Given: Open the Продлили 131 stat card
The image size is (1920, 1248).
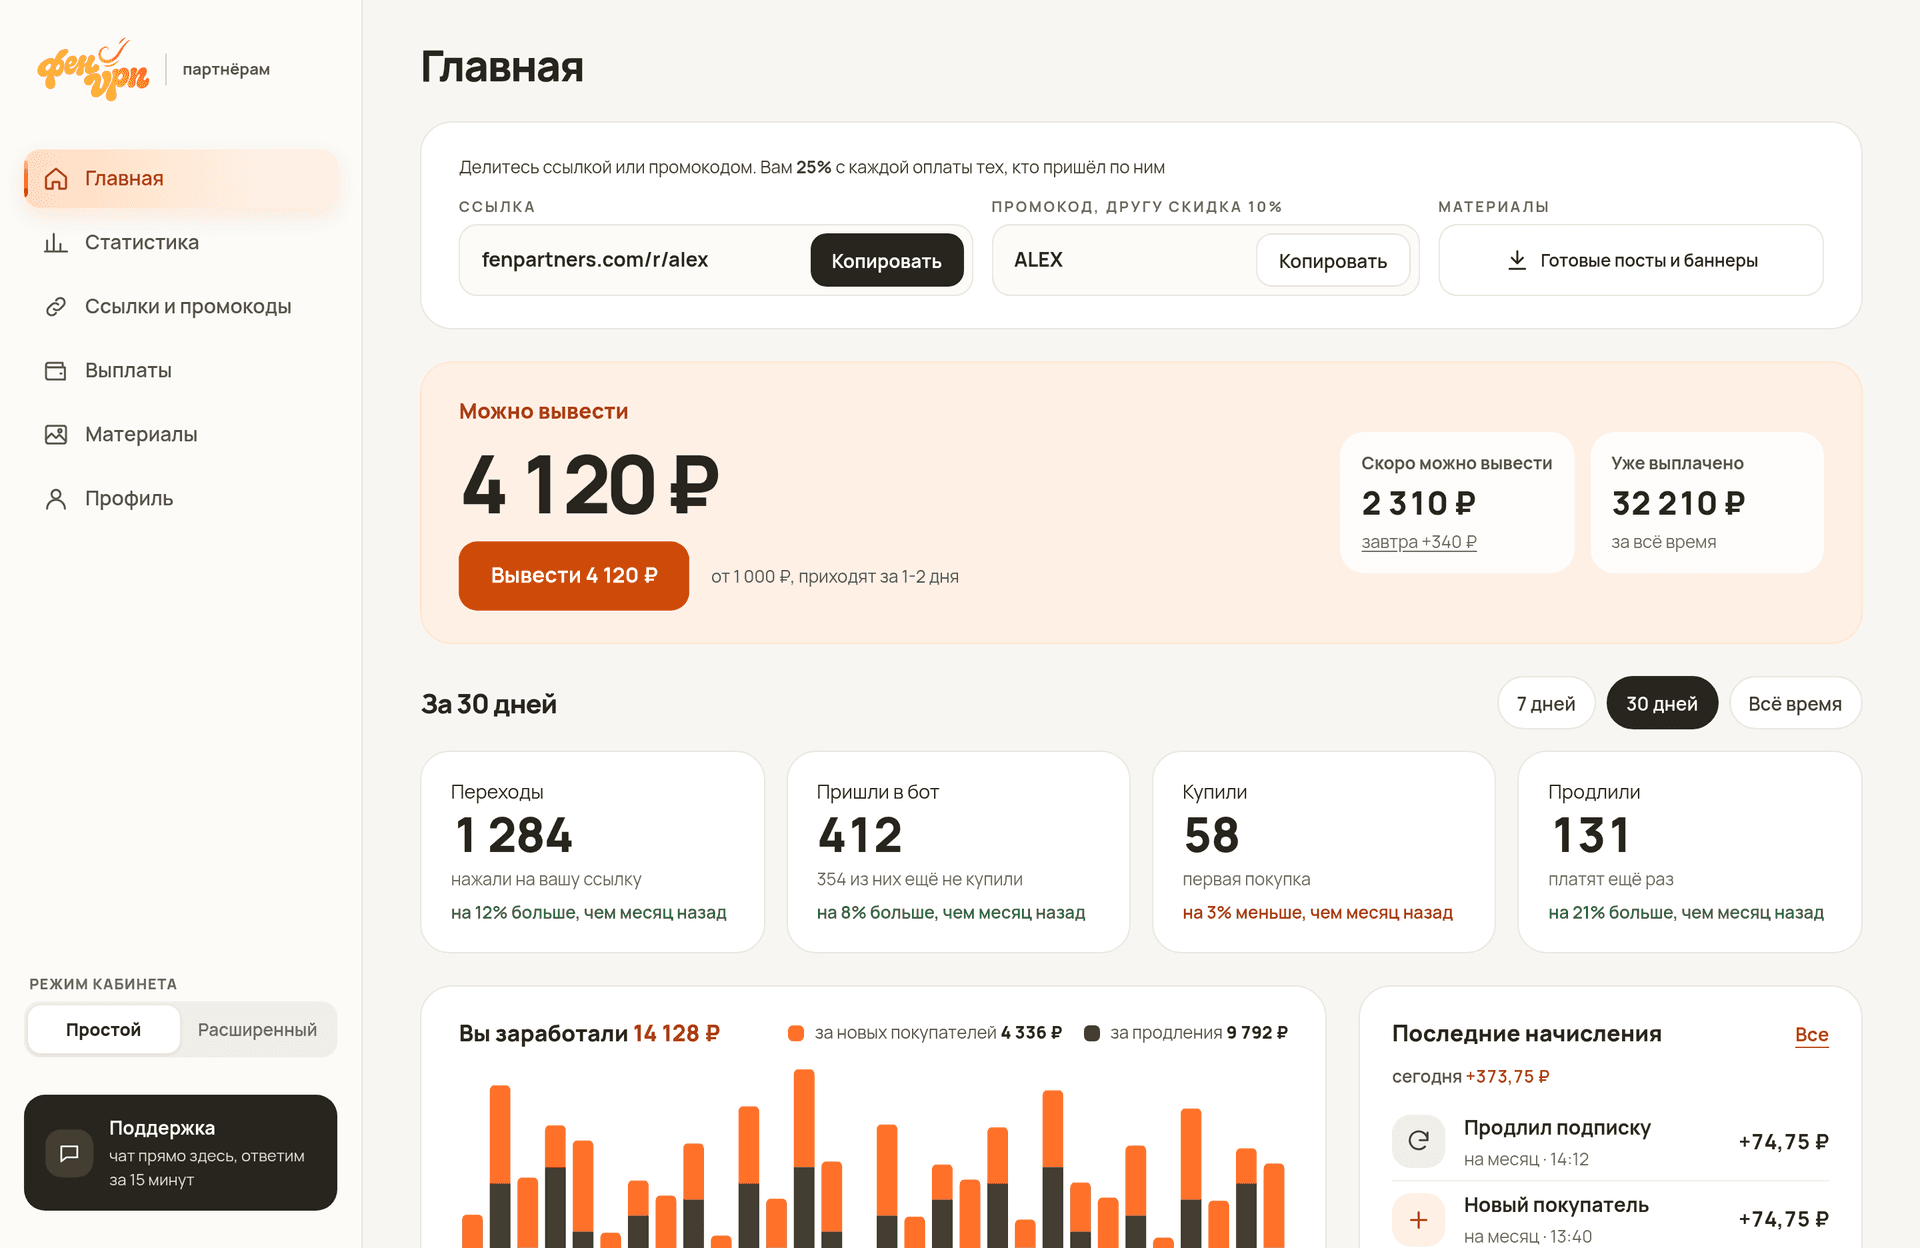Looking at the screenshot, I should click(1690, 852).
